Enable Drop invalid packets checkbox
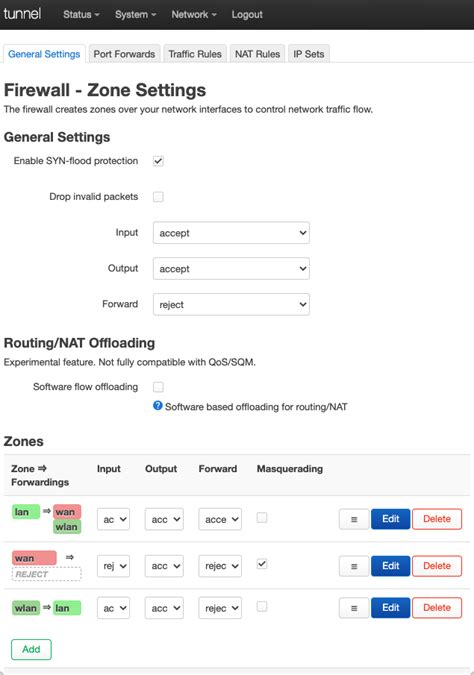 click(158, 197)
